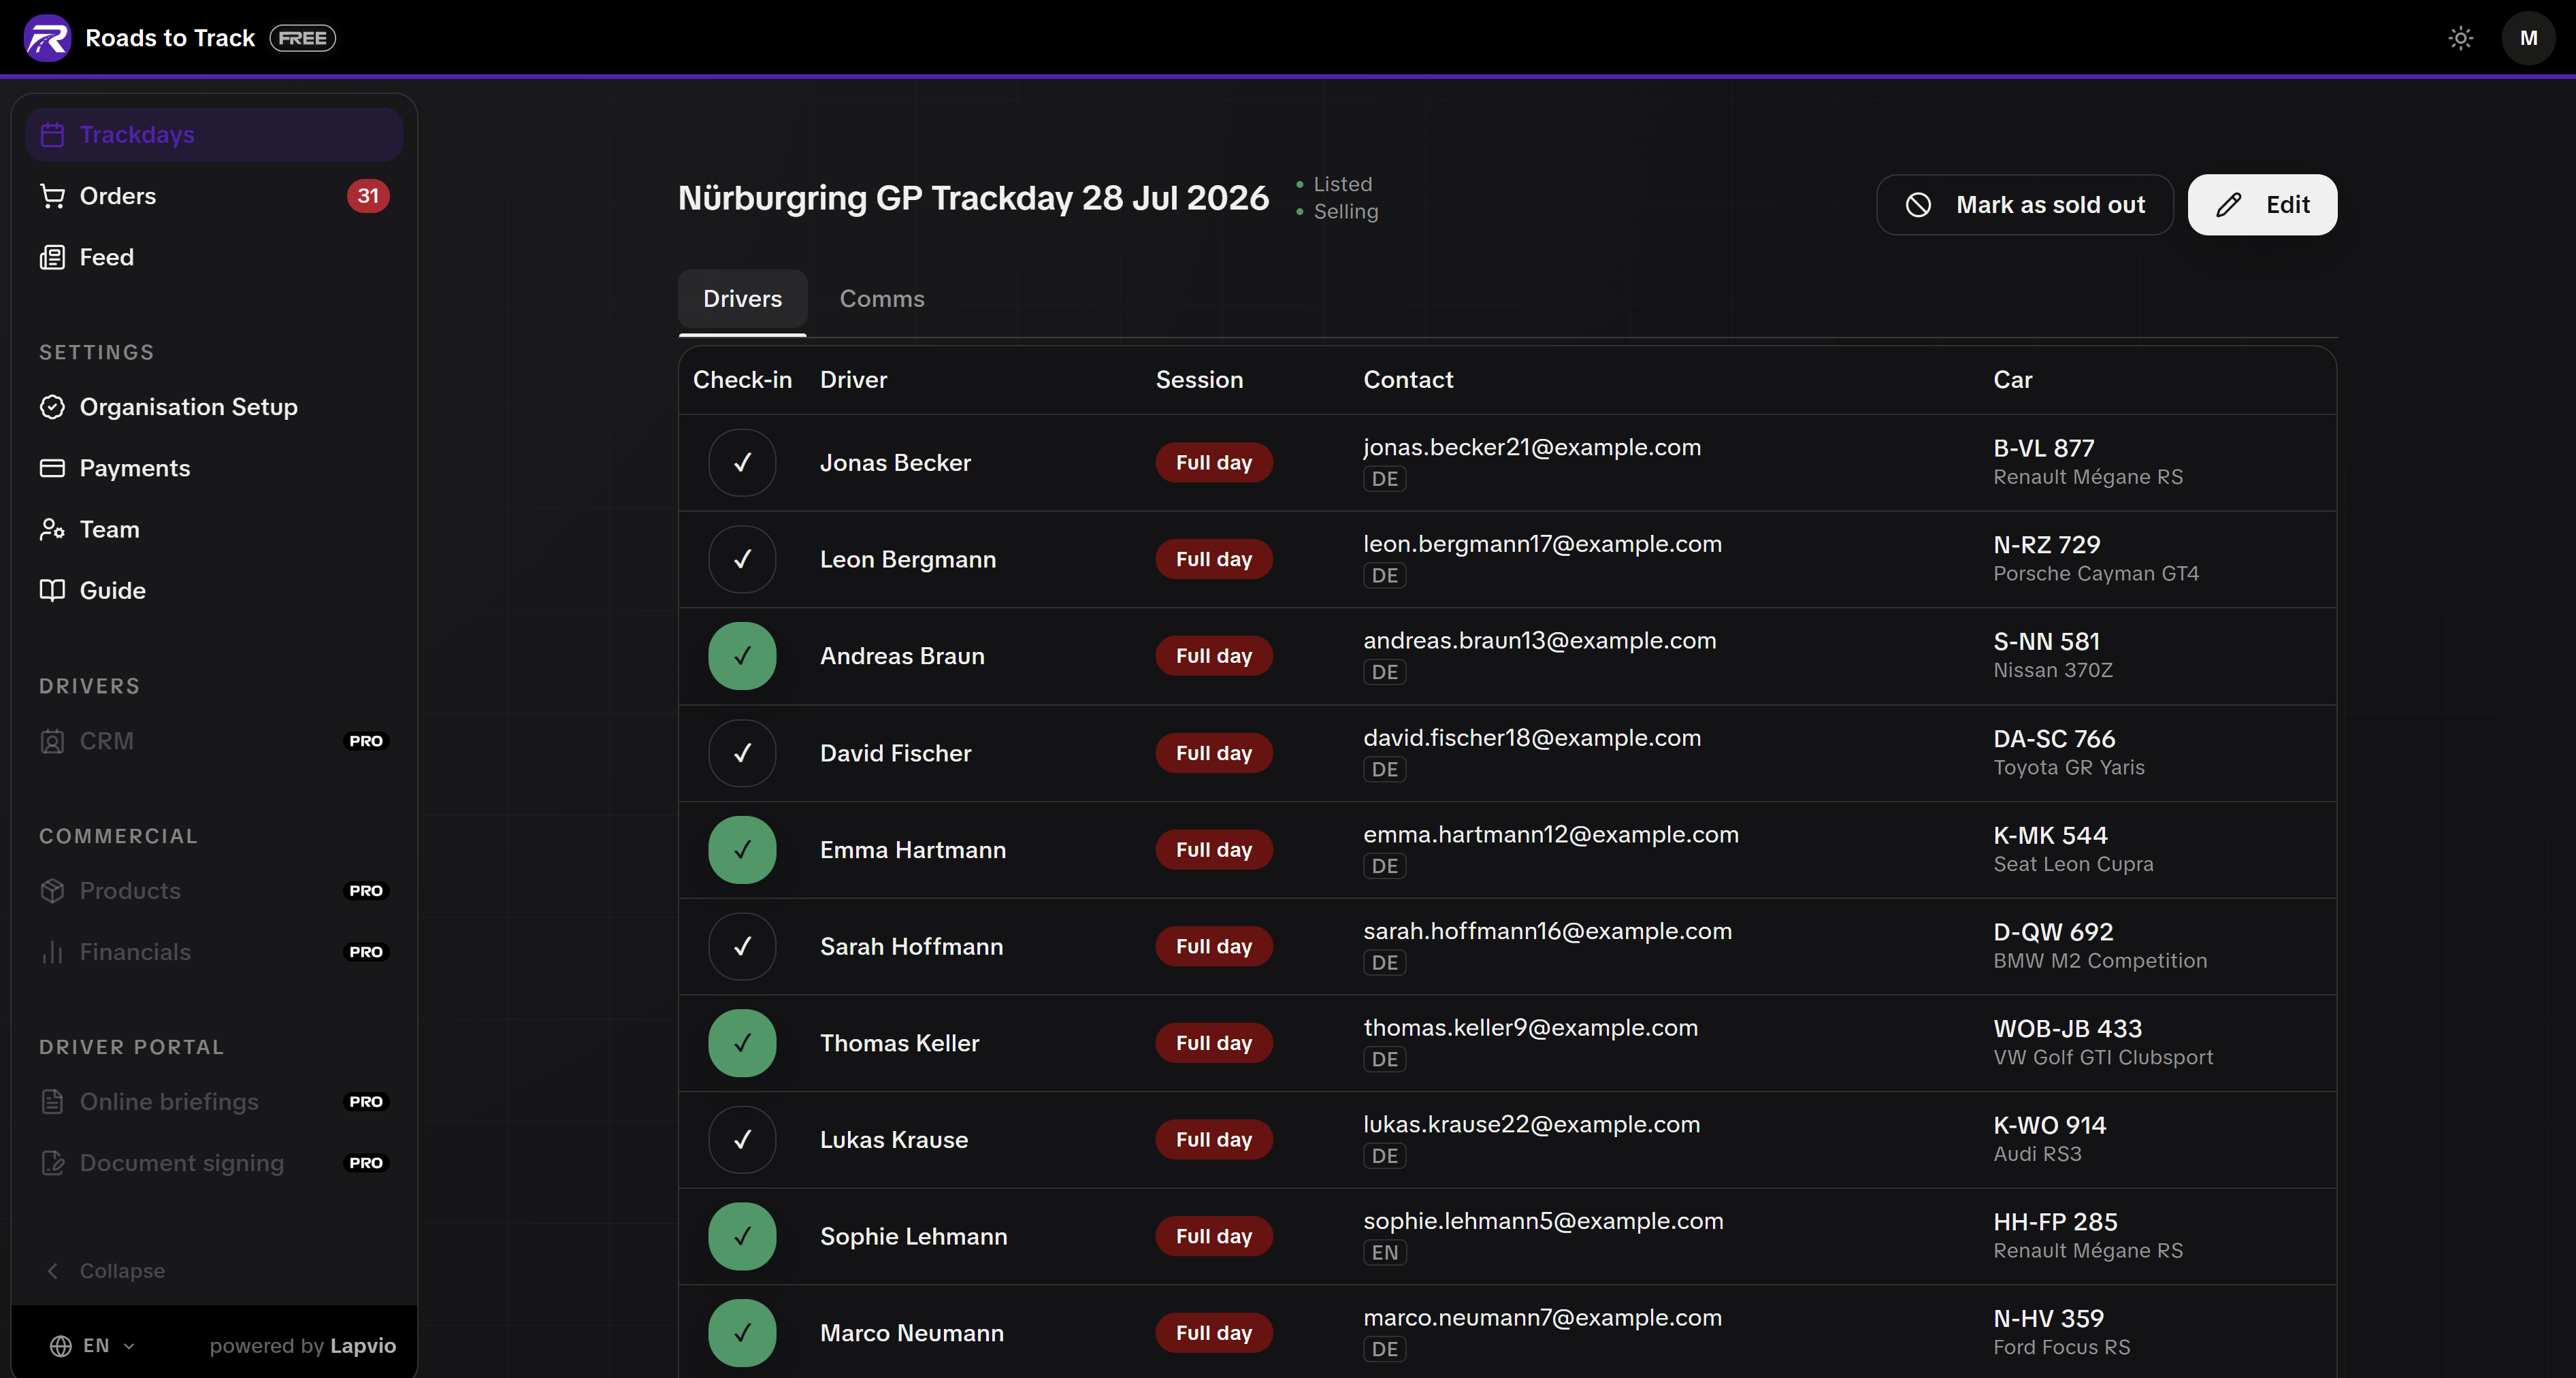Click the sold-out ban circle icon
This screenshot has width=2576, height=1378.
pyautogui.click(x=1918, y=205)
